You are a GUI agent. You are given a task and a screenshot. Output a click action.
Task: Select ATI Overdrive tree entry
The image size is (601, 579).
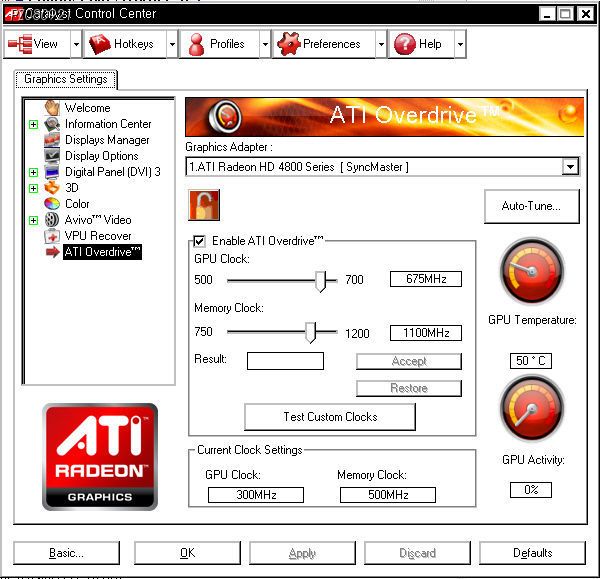102,252
